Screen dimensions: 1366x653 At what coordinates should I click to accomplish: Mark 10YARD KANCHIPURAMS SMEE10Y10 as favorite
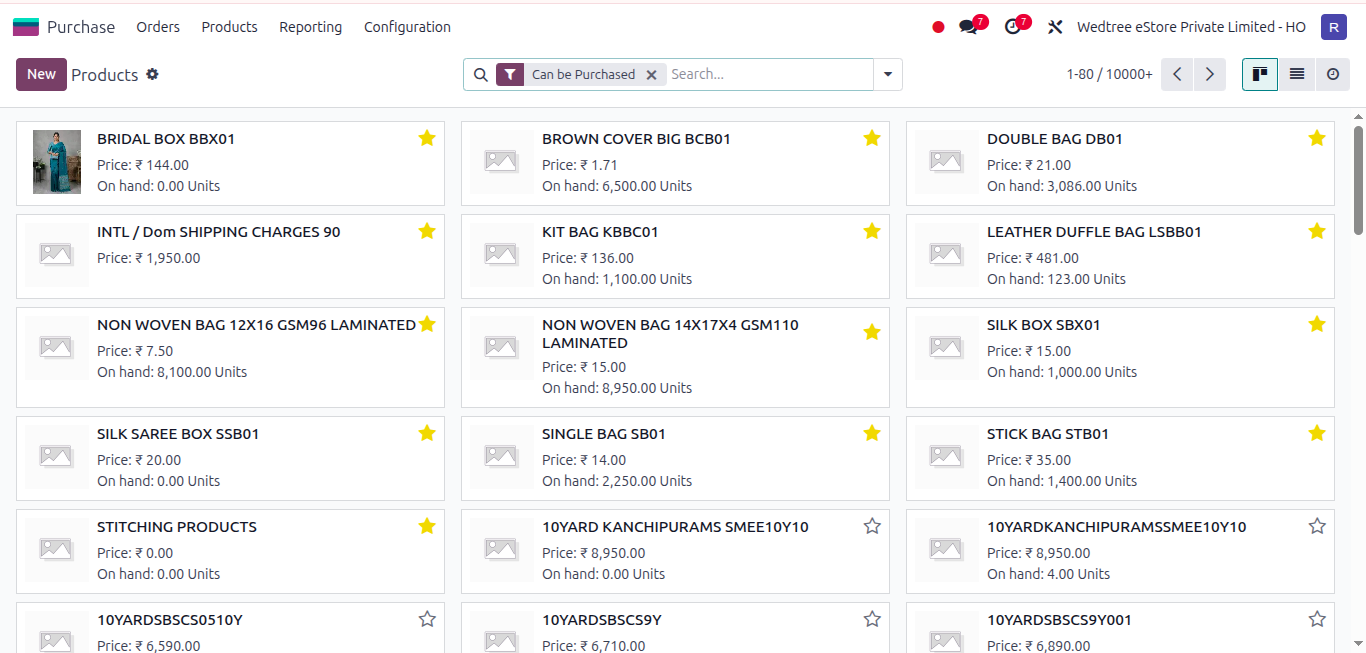[872, 526]
